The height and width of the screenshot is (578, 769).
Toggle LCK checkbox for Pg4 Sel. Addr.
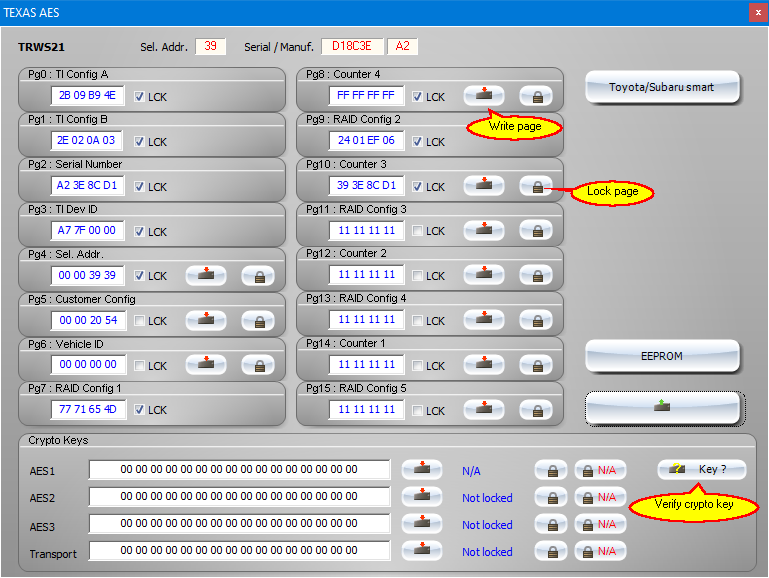pos(139,276)
